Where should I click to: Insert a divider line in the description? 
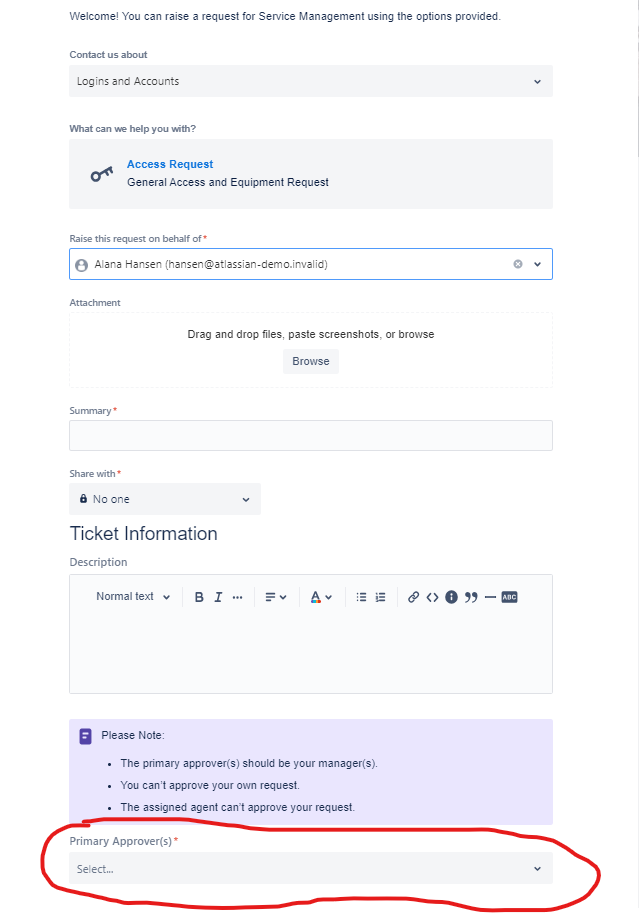pyautogui.click(x=489, y=596)
